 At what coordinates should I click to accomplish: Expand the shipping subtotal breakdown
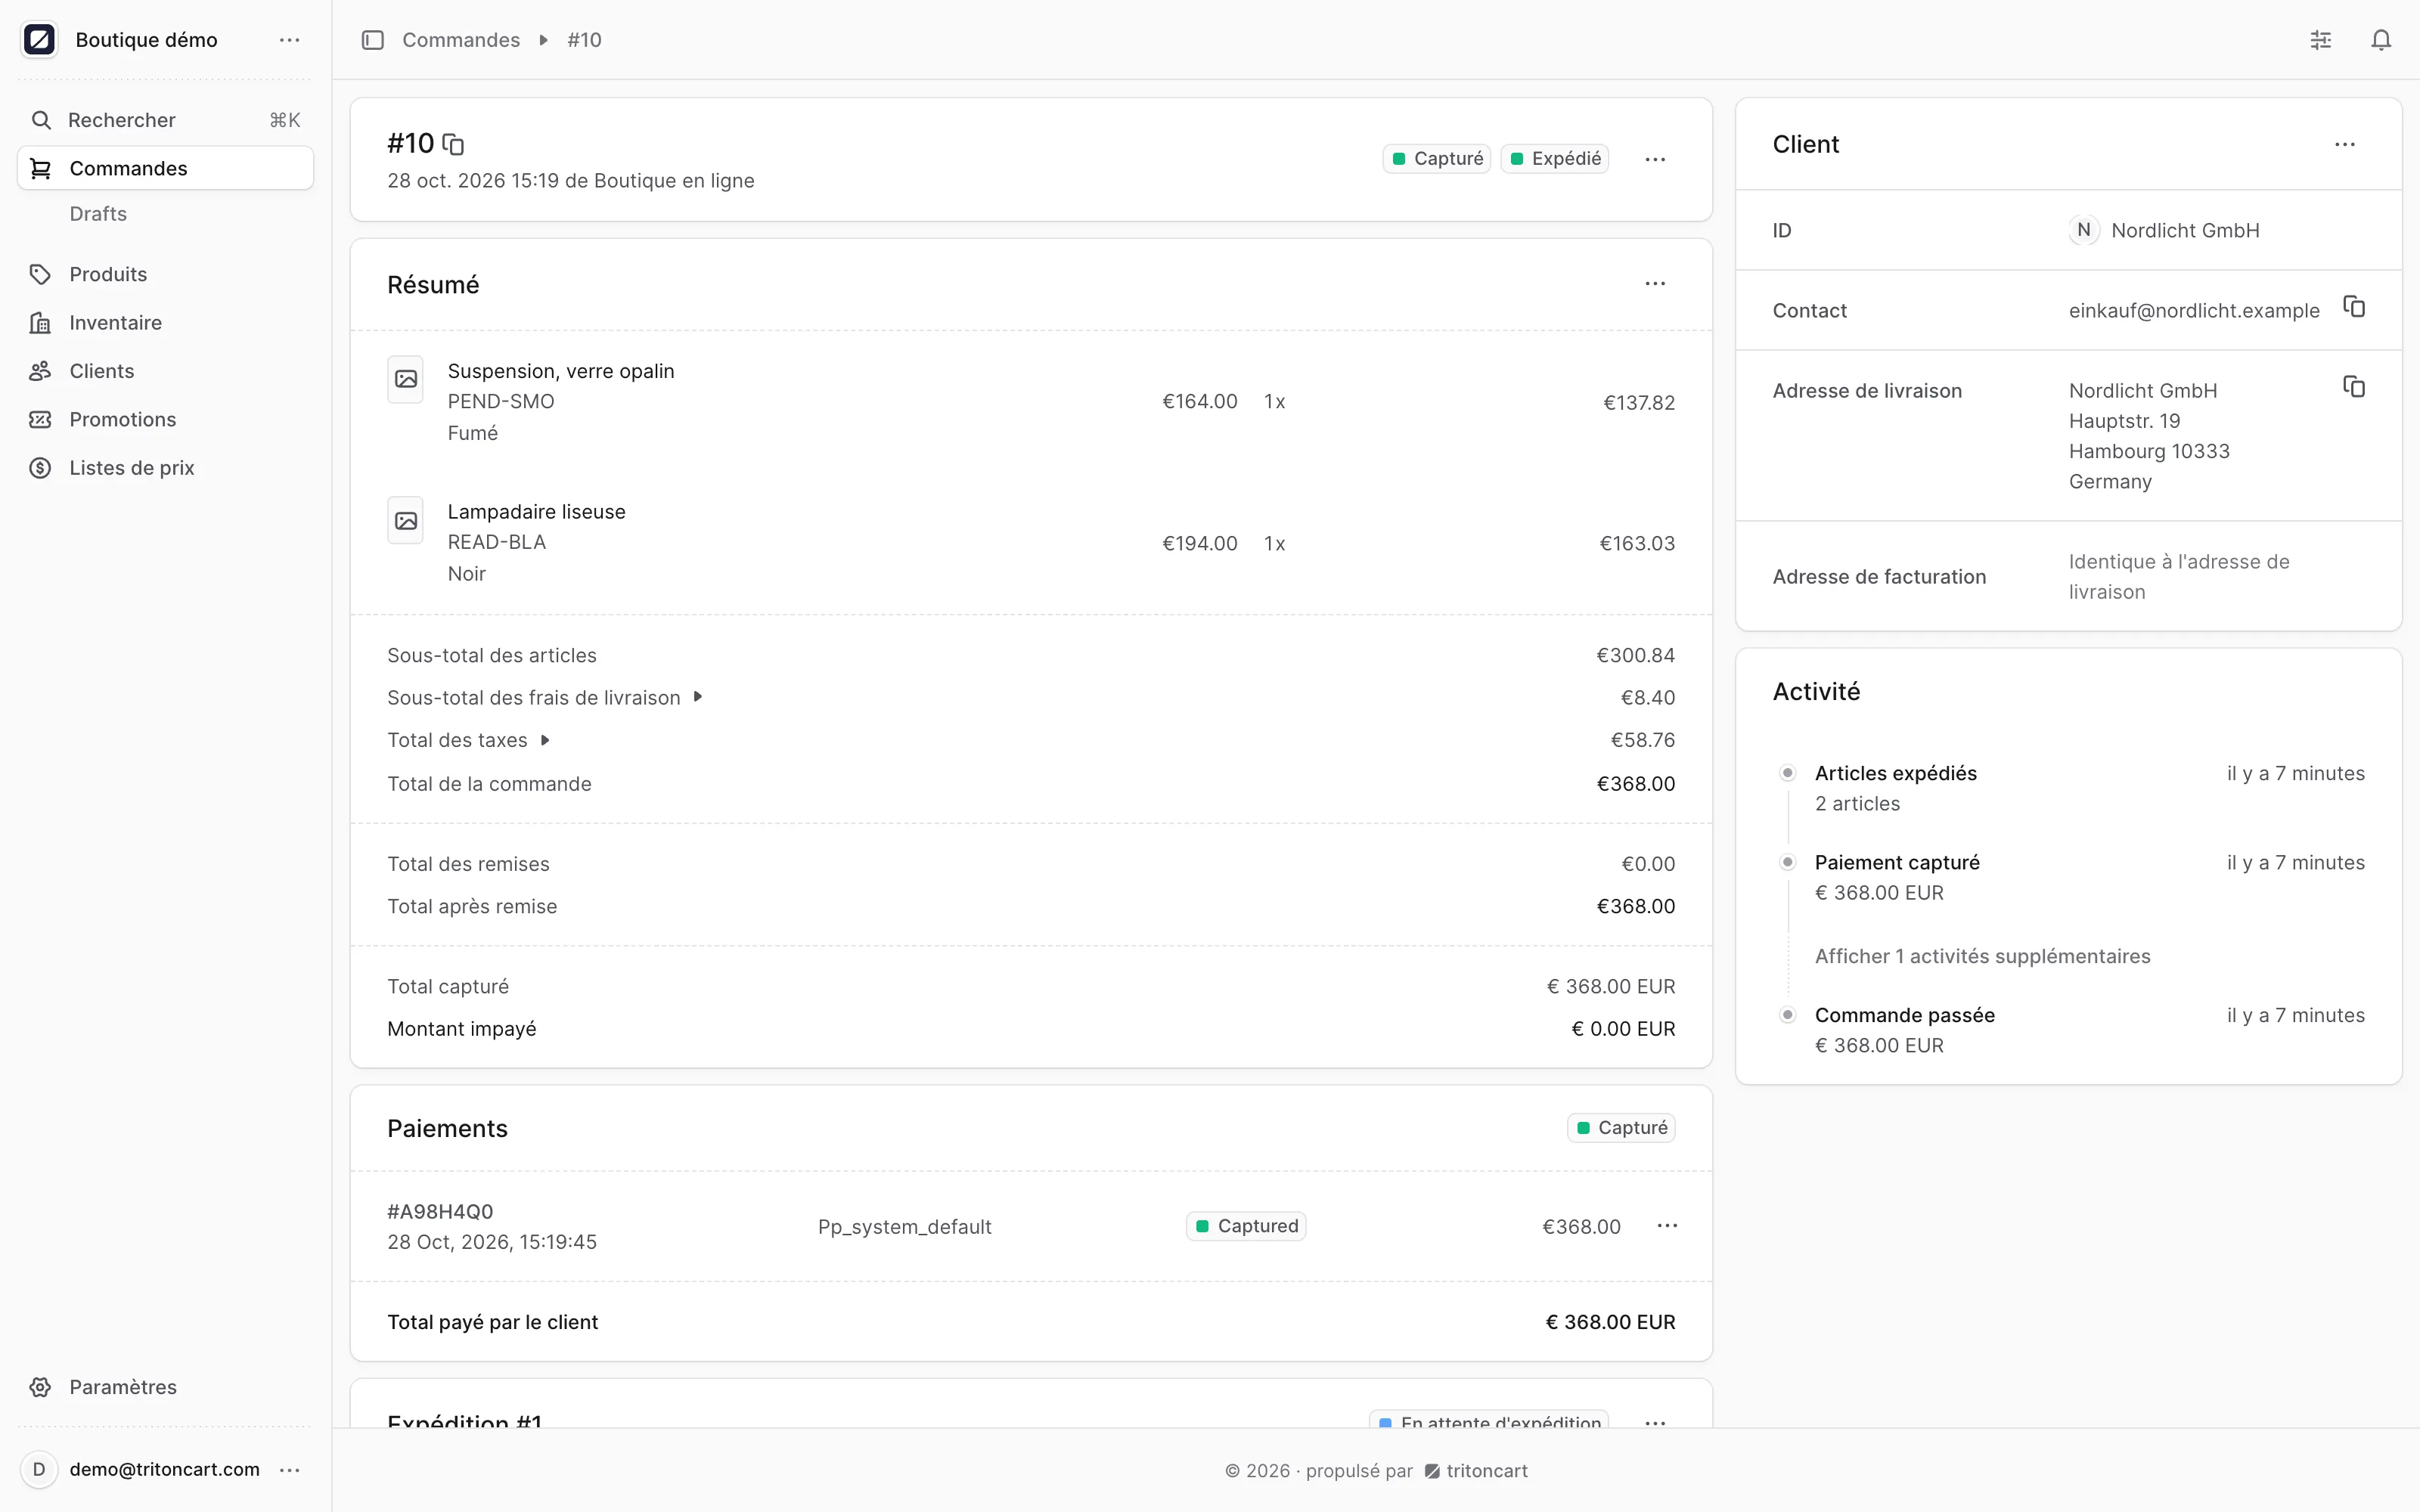(x=698, y=697)
